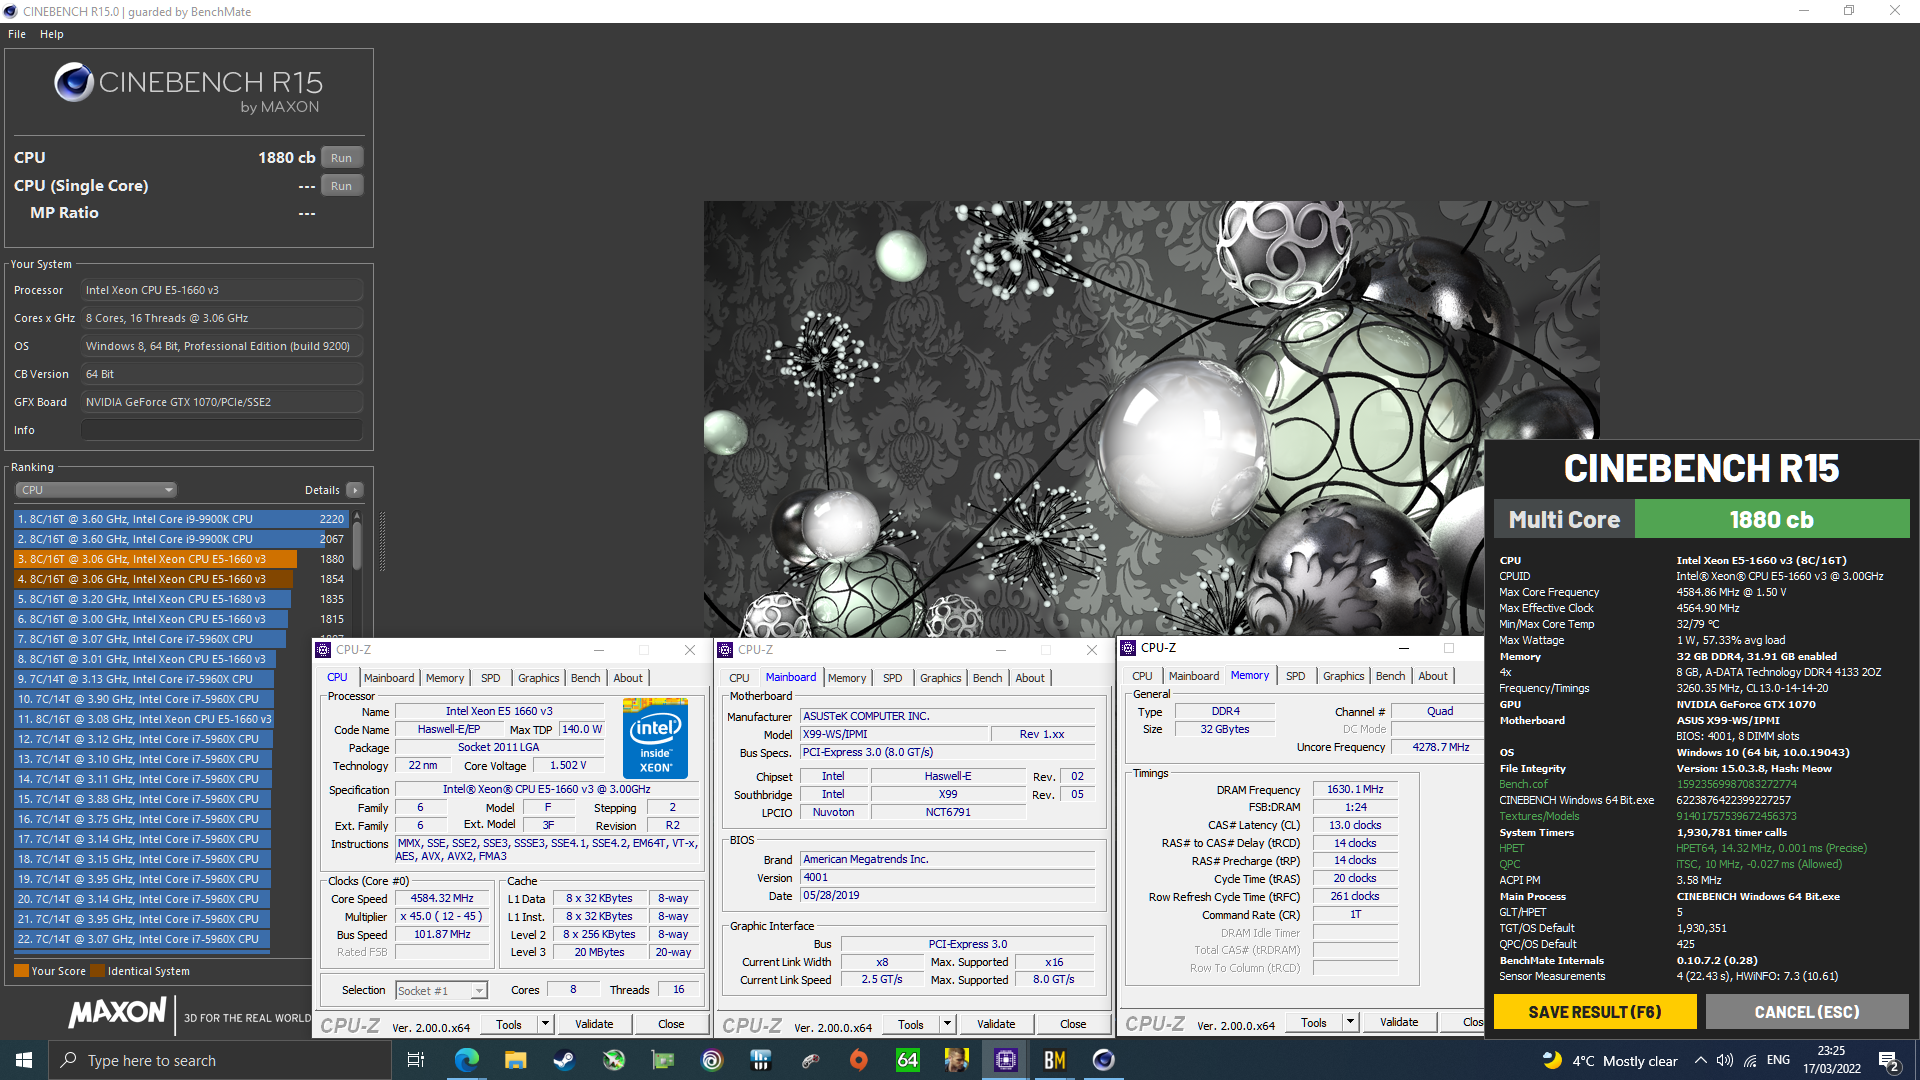Click Close in the middle CPU-Z window

coord(1073,1024)
